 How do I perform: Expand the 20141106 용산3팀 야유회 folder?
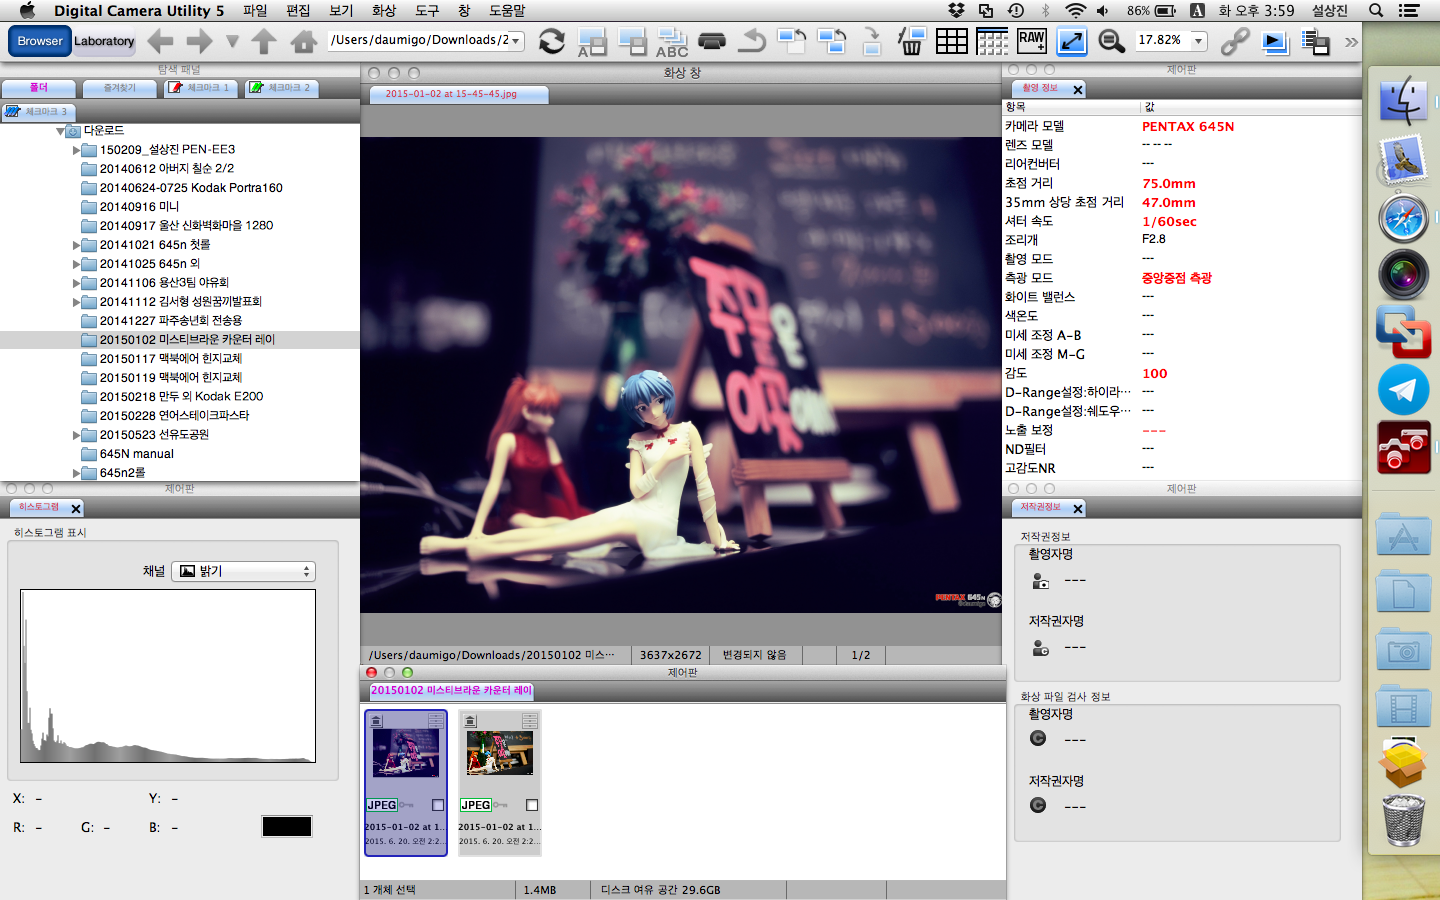coord(76,283)
